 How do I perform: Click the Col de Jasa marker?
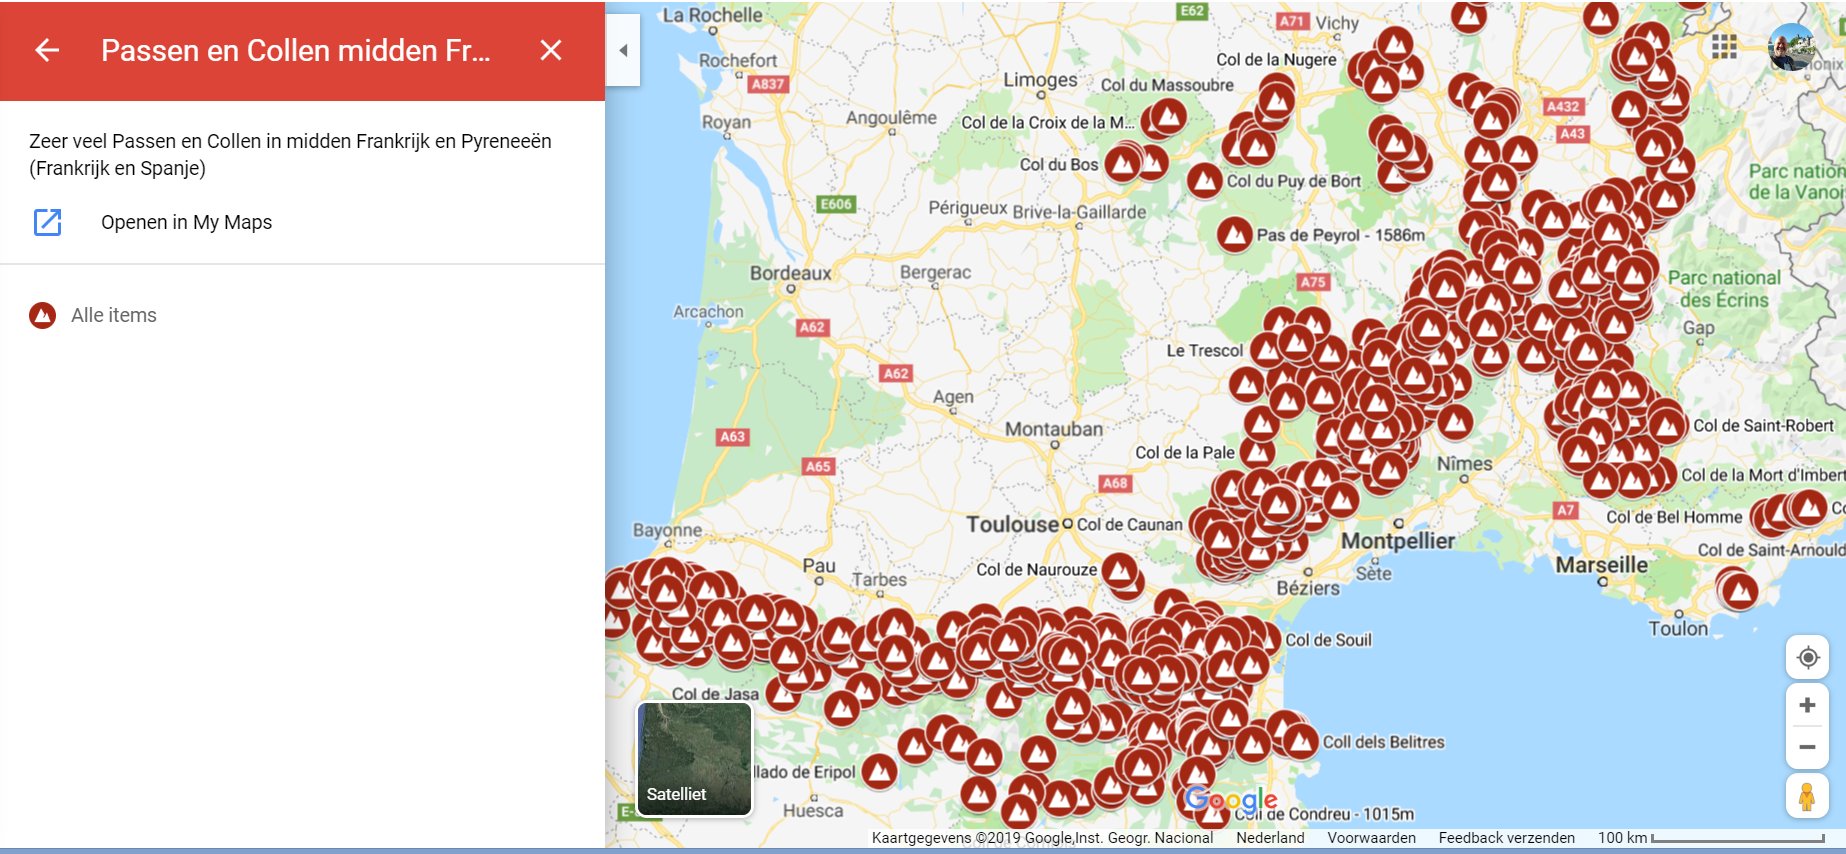click(785, 692)
